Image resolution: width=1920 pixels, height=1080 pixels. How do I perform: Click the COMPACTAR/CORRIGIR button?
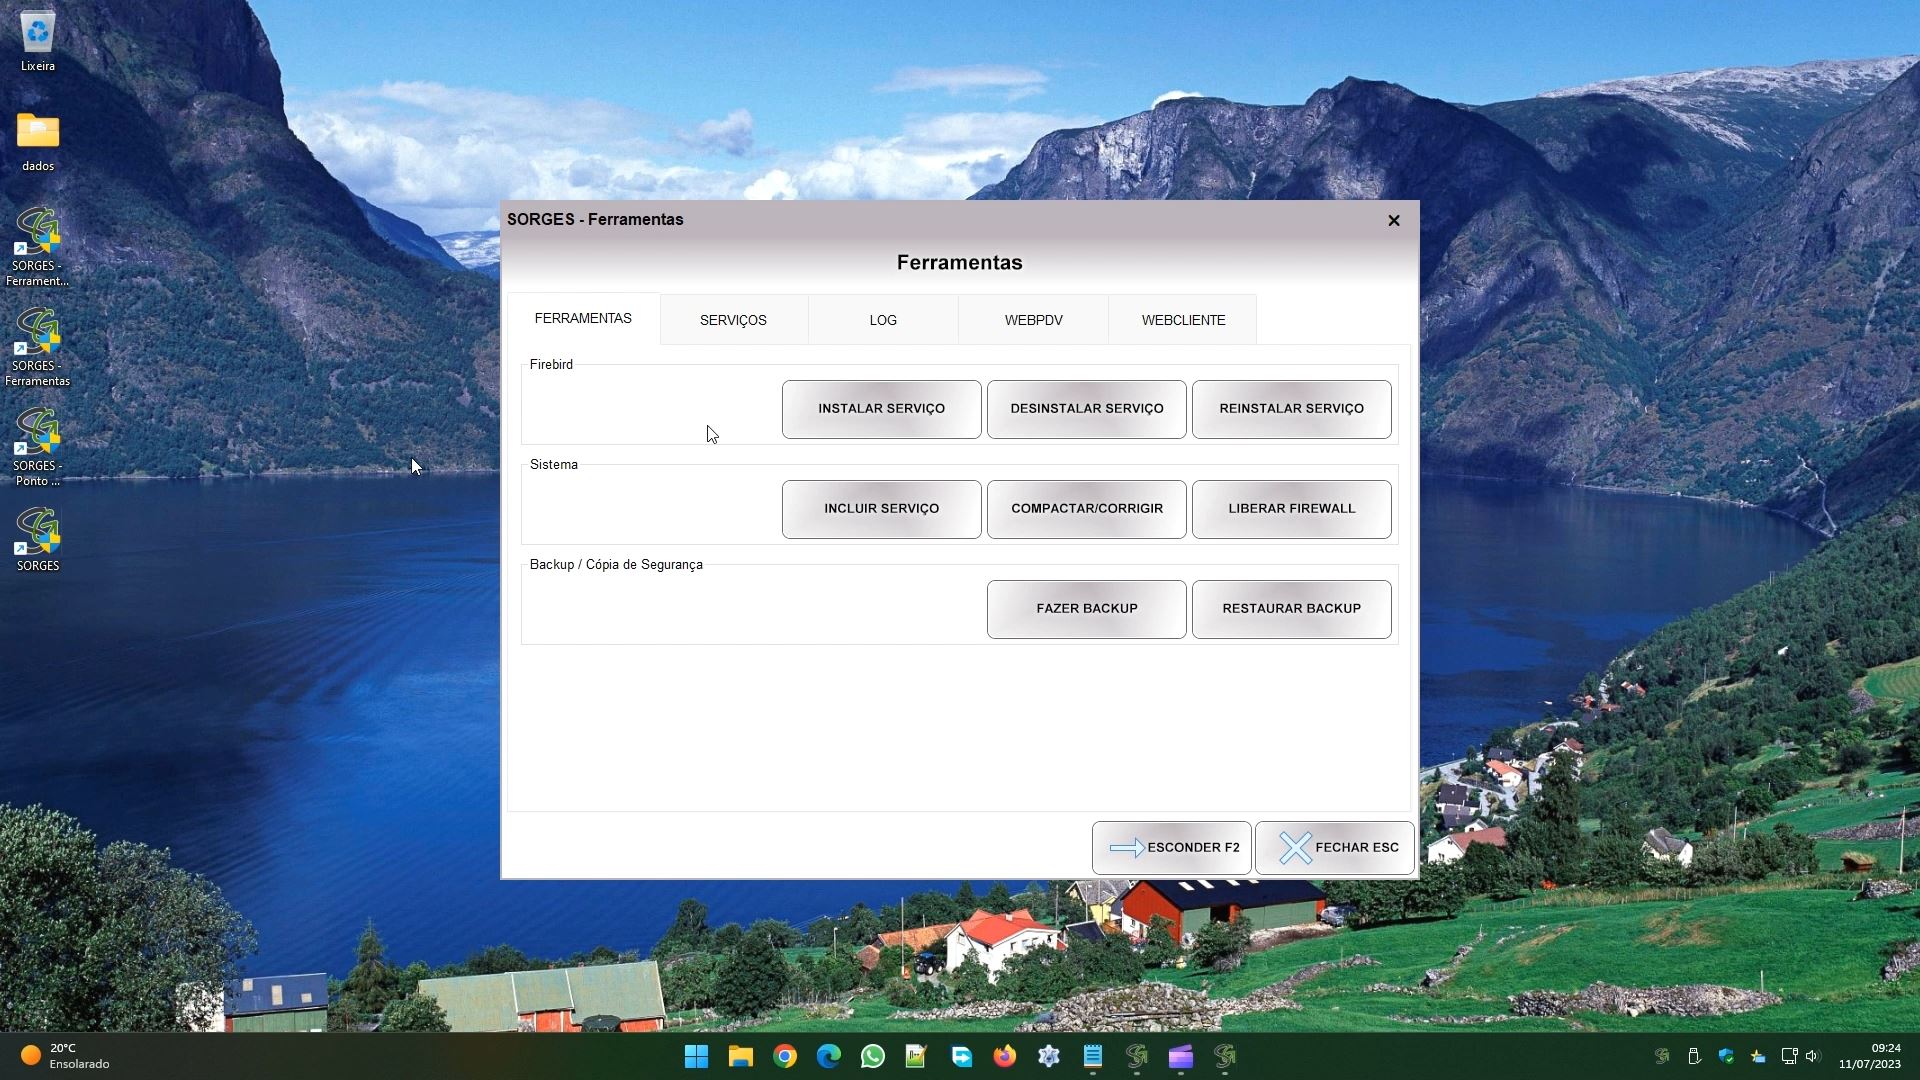coord(1086,508)
